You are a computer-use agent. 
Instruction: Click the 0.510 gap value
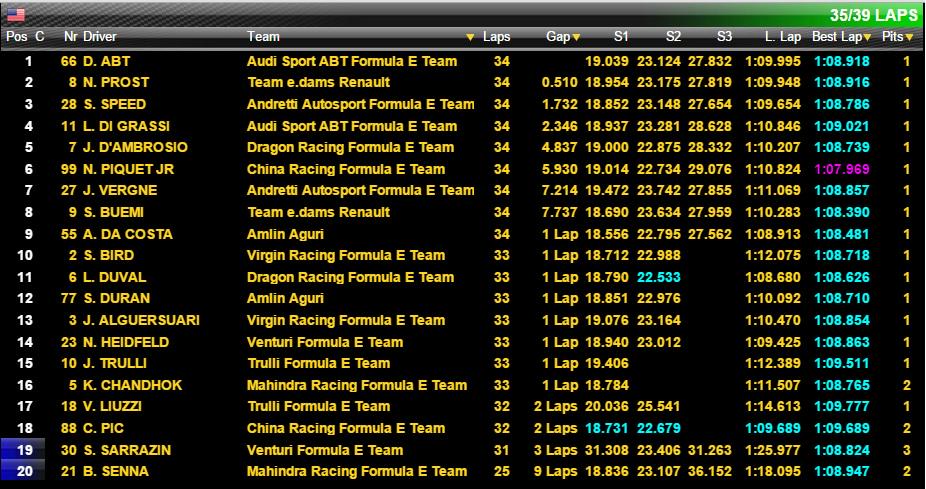point(560,83)
